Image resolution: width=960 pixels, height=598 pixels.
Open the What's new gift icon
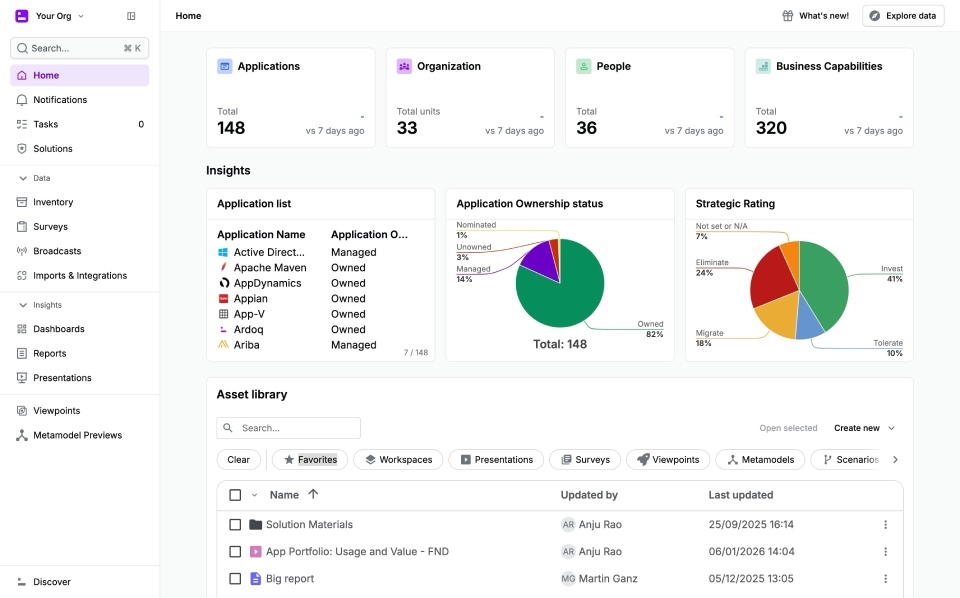788,16
